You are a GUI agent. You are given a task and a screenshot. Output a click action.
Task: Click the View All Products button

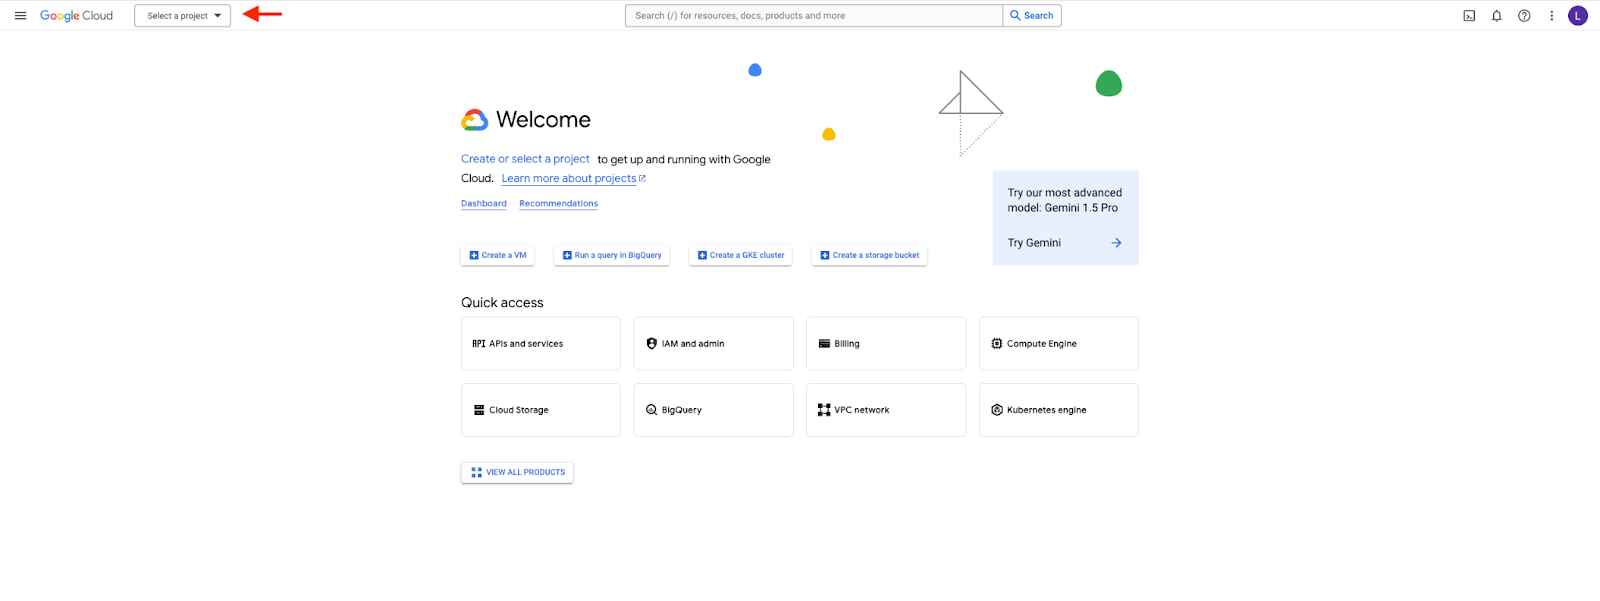517,473
